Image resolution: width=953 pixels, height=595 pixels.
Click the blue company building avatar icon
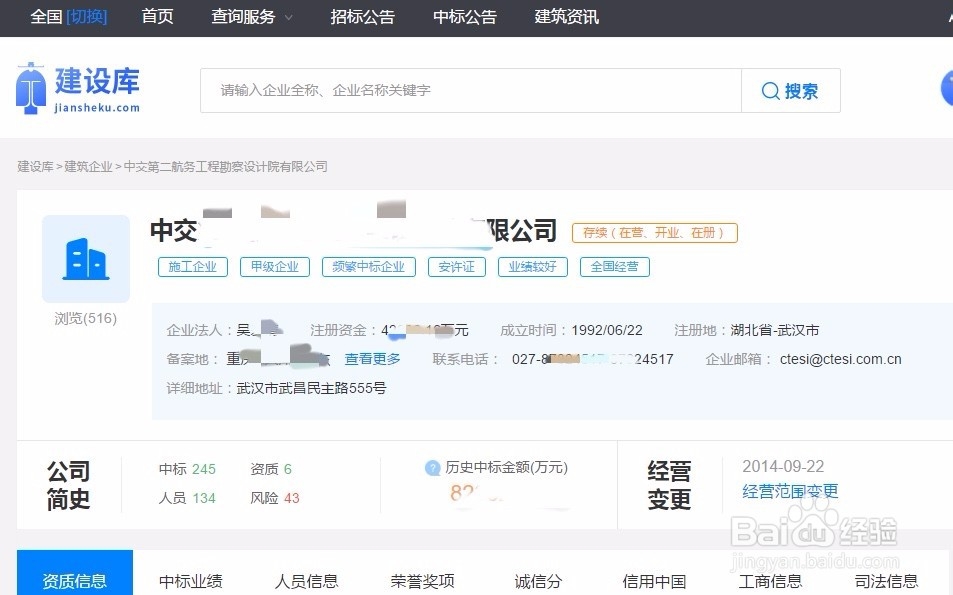[86, 258]
